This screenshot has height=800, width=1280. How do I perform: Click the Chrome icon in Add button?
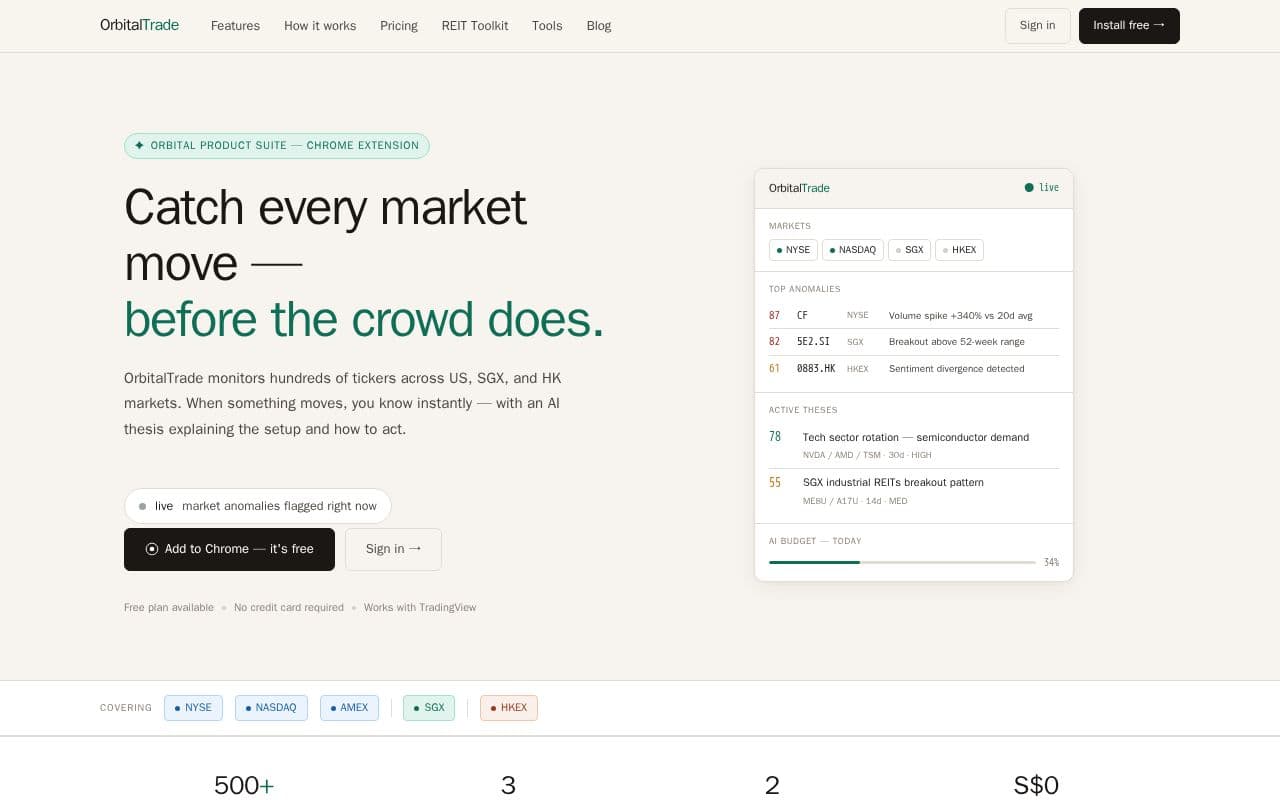click(152, 549)
